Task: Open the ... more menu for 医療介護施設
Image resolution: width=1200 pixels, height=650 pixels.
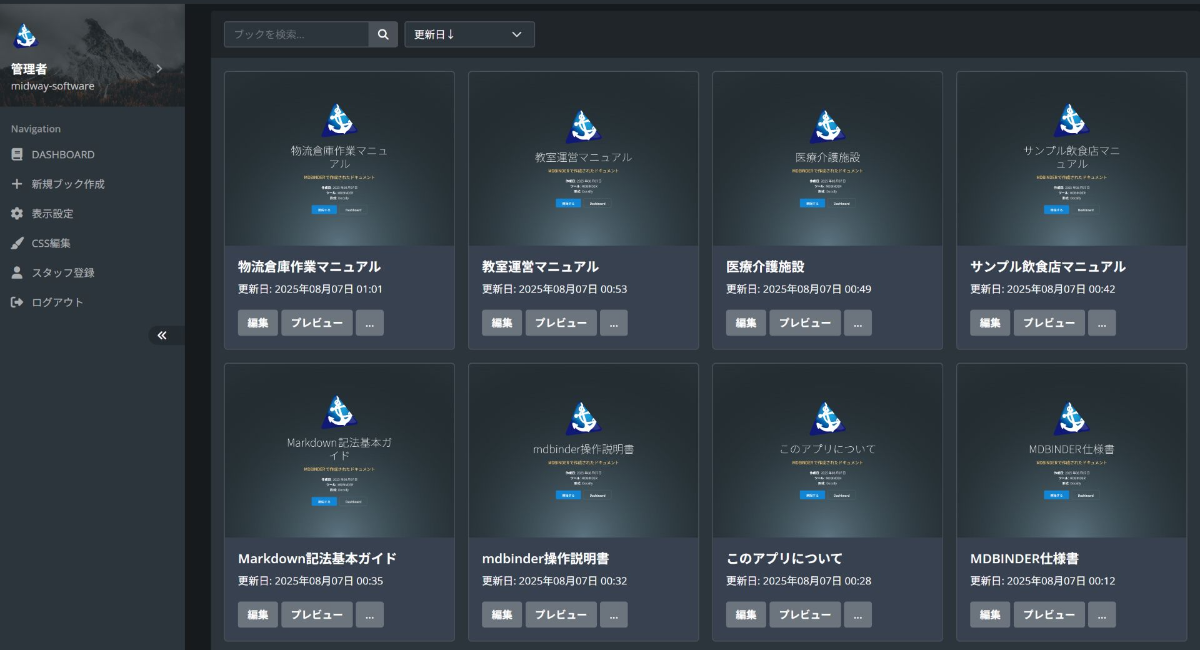Action: [x=857, y=323]
